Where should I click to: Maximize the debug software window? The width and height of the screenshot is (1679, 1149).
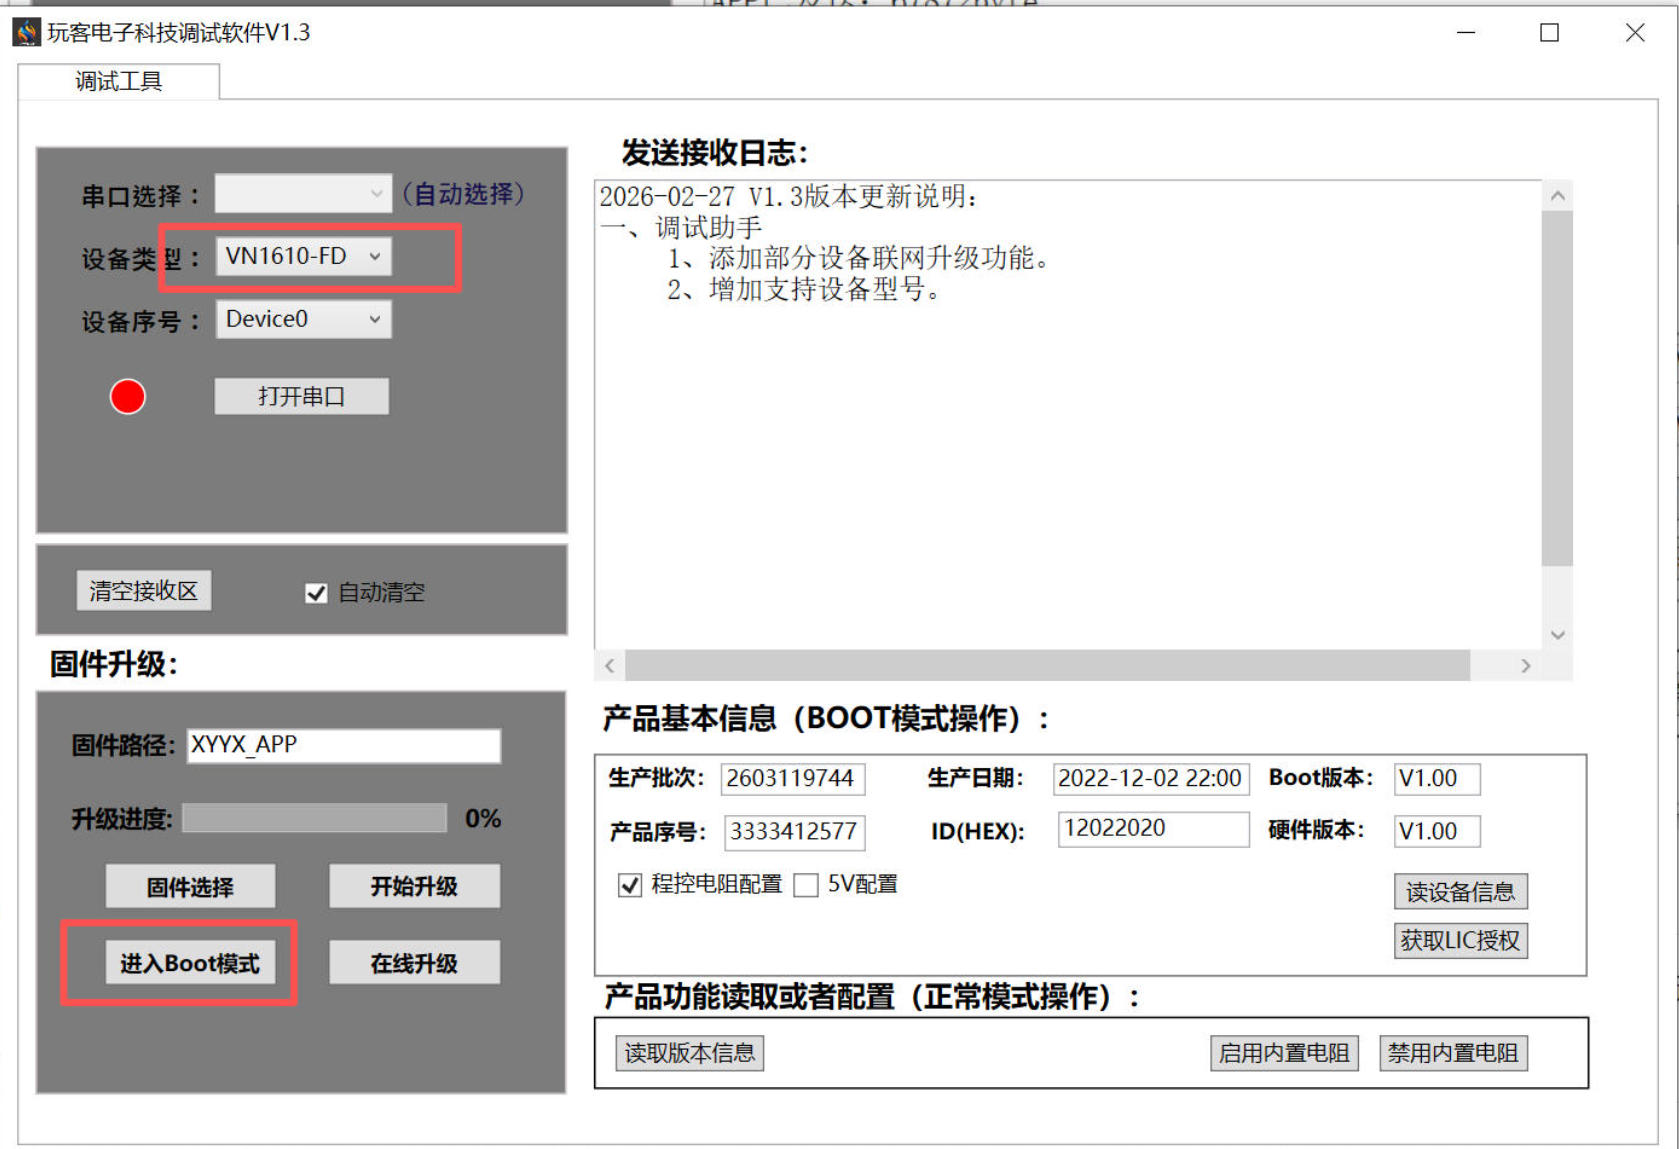click(1549, 33)
